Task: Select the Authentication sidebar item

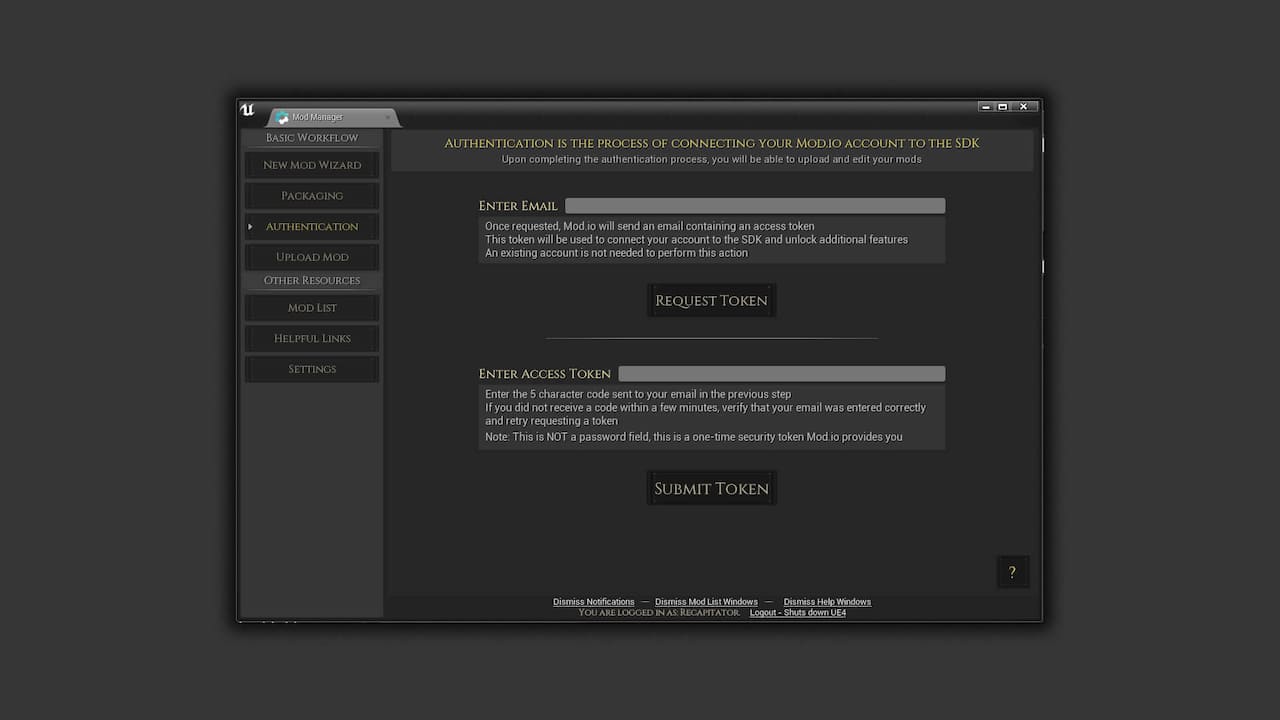Action: point(312,226)
